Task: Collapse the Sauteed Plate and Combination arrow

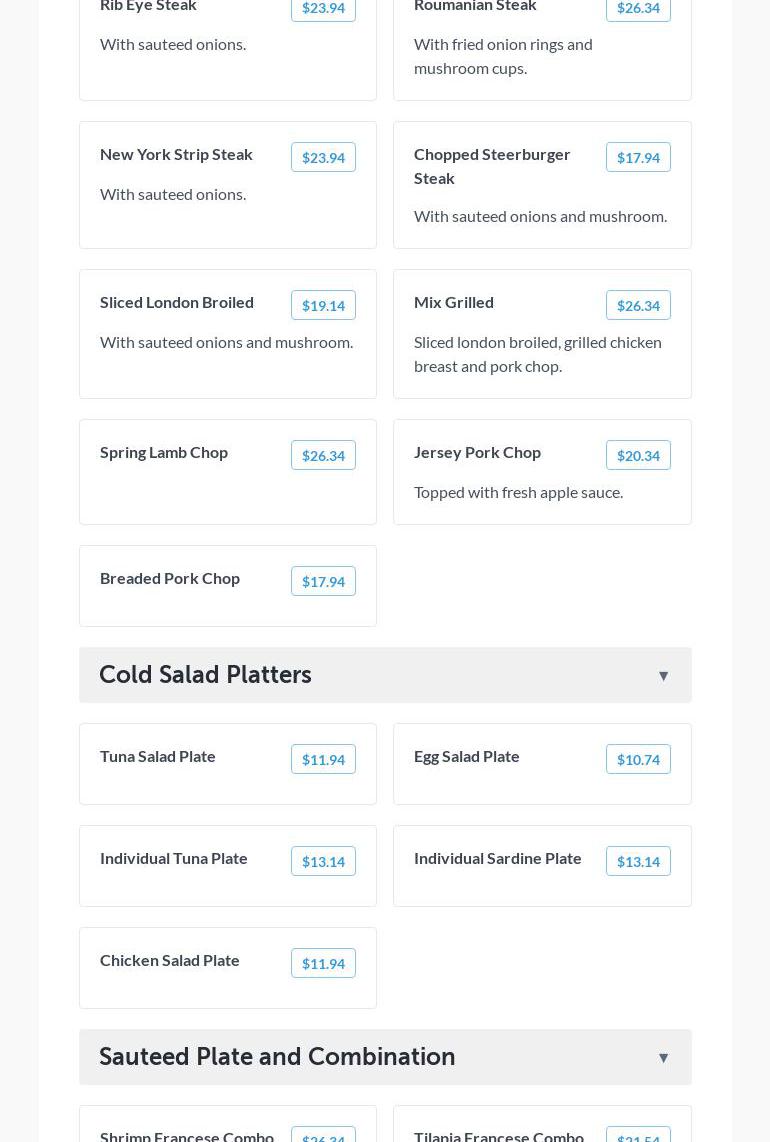Action: click(663, 1058)
